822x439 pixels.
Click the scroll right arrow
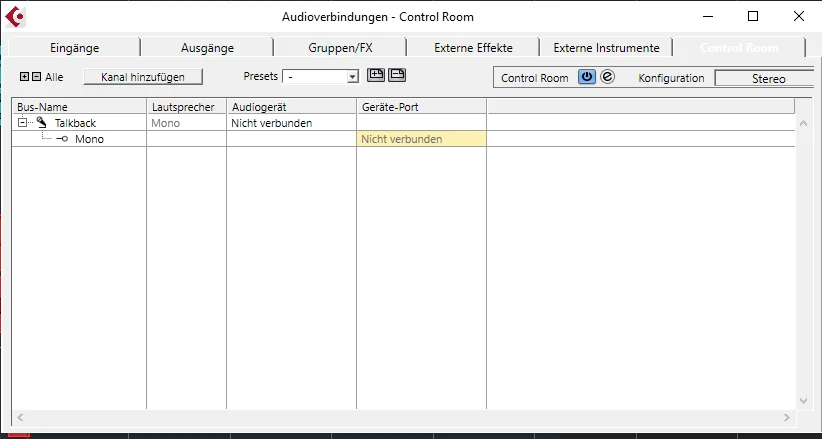(x=786, y=417)
